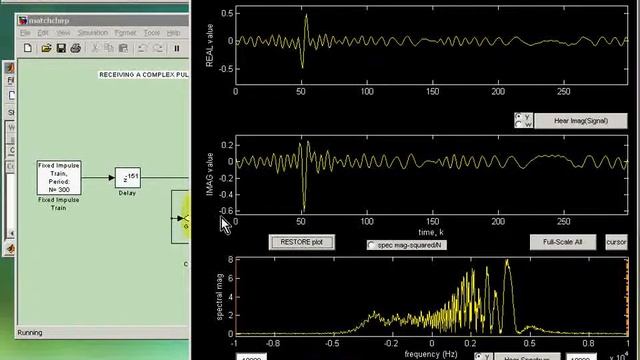Screen dimensions: 640x360
Task: Click the New model icon in matchchirp toolbar
Action: [28, 48]
